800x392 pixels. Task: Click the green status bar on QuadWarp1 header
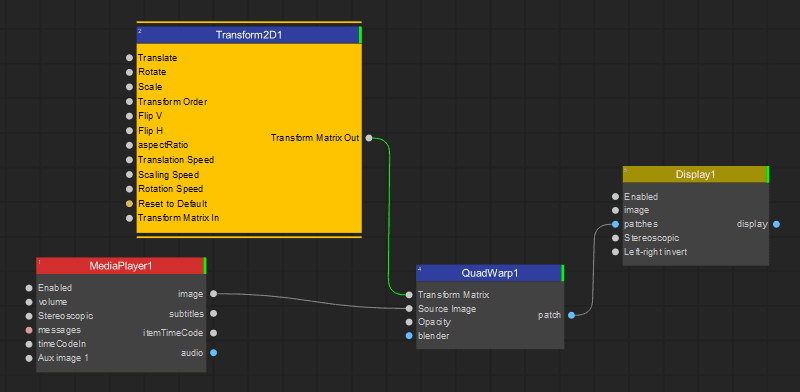562,273
